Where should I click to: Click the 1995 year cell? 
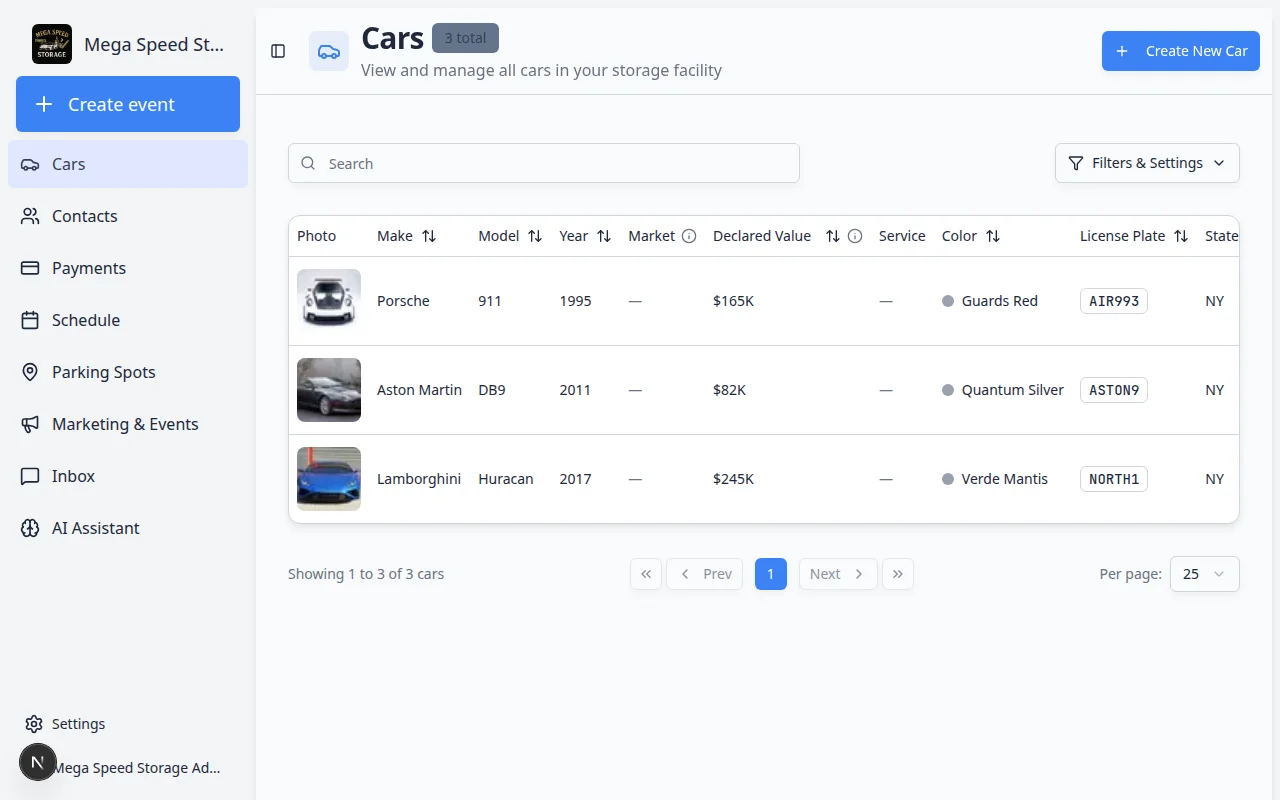coord(576,301)
